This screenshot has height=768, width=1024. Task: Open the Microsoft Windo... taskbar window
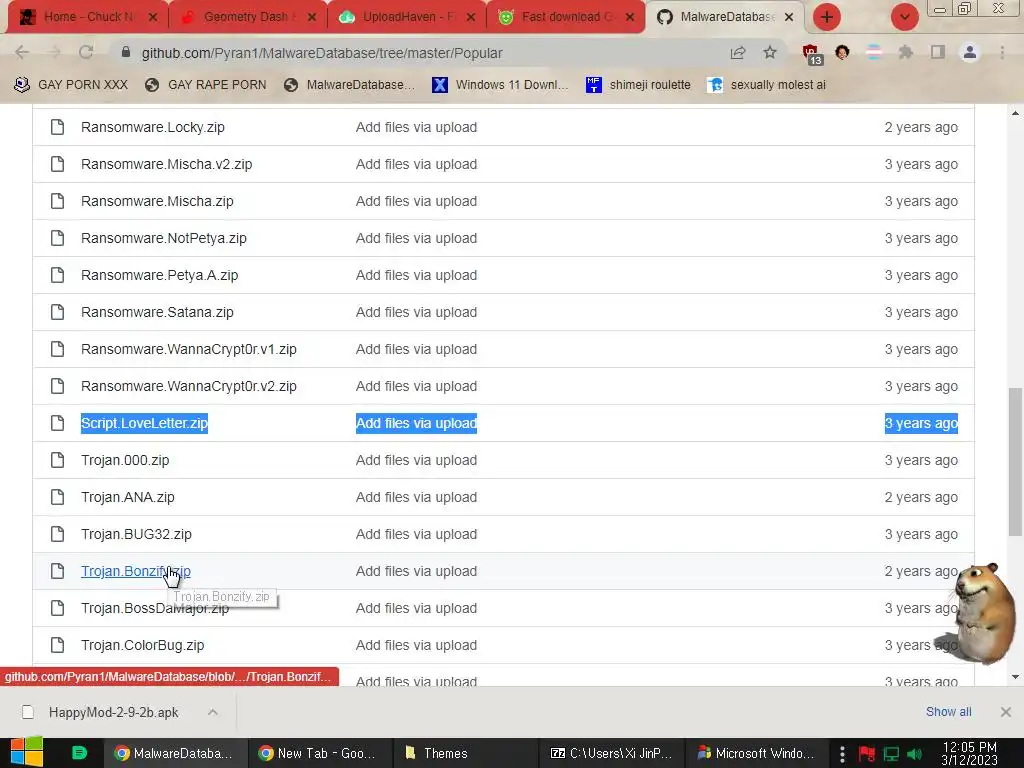click(x=756, y=753)
